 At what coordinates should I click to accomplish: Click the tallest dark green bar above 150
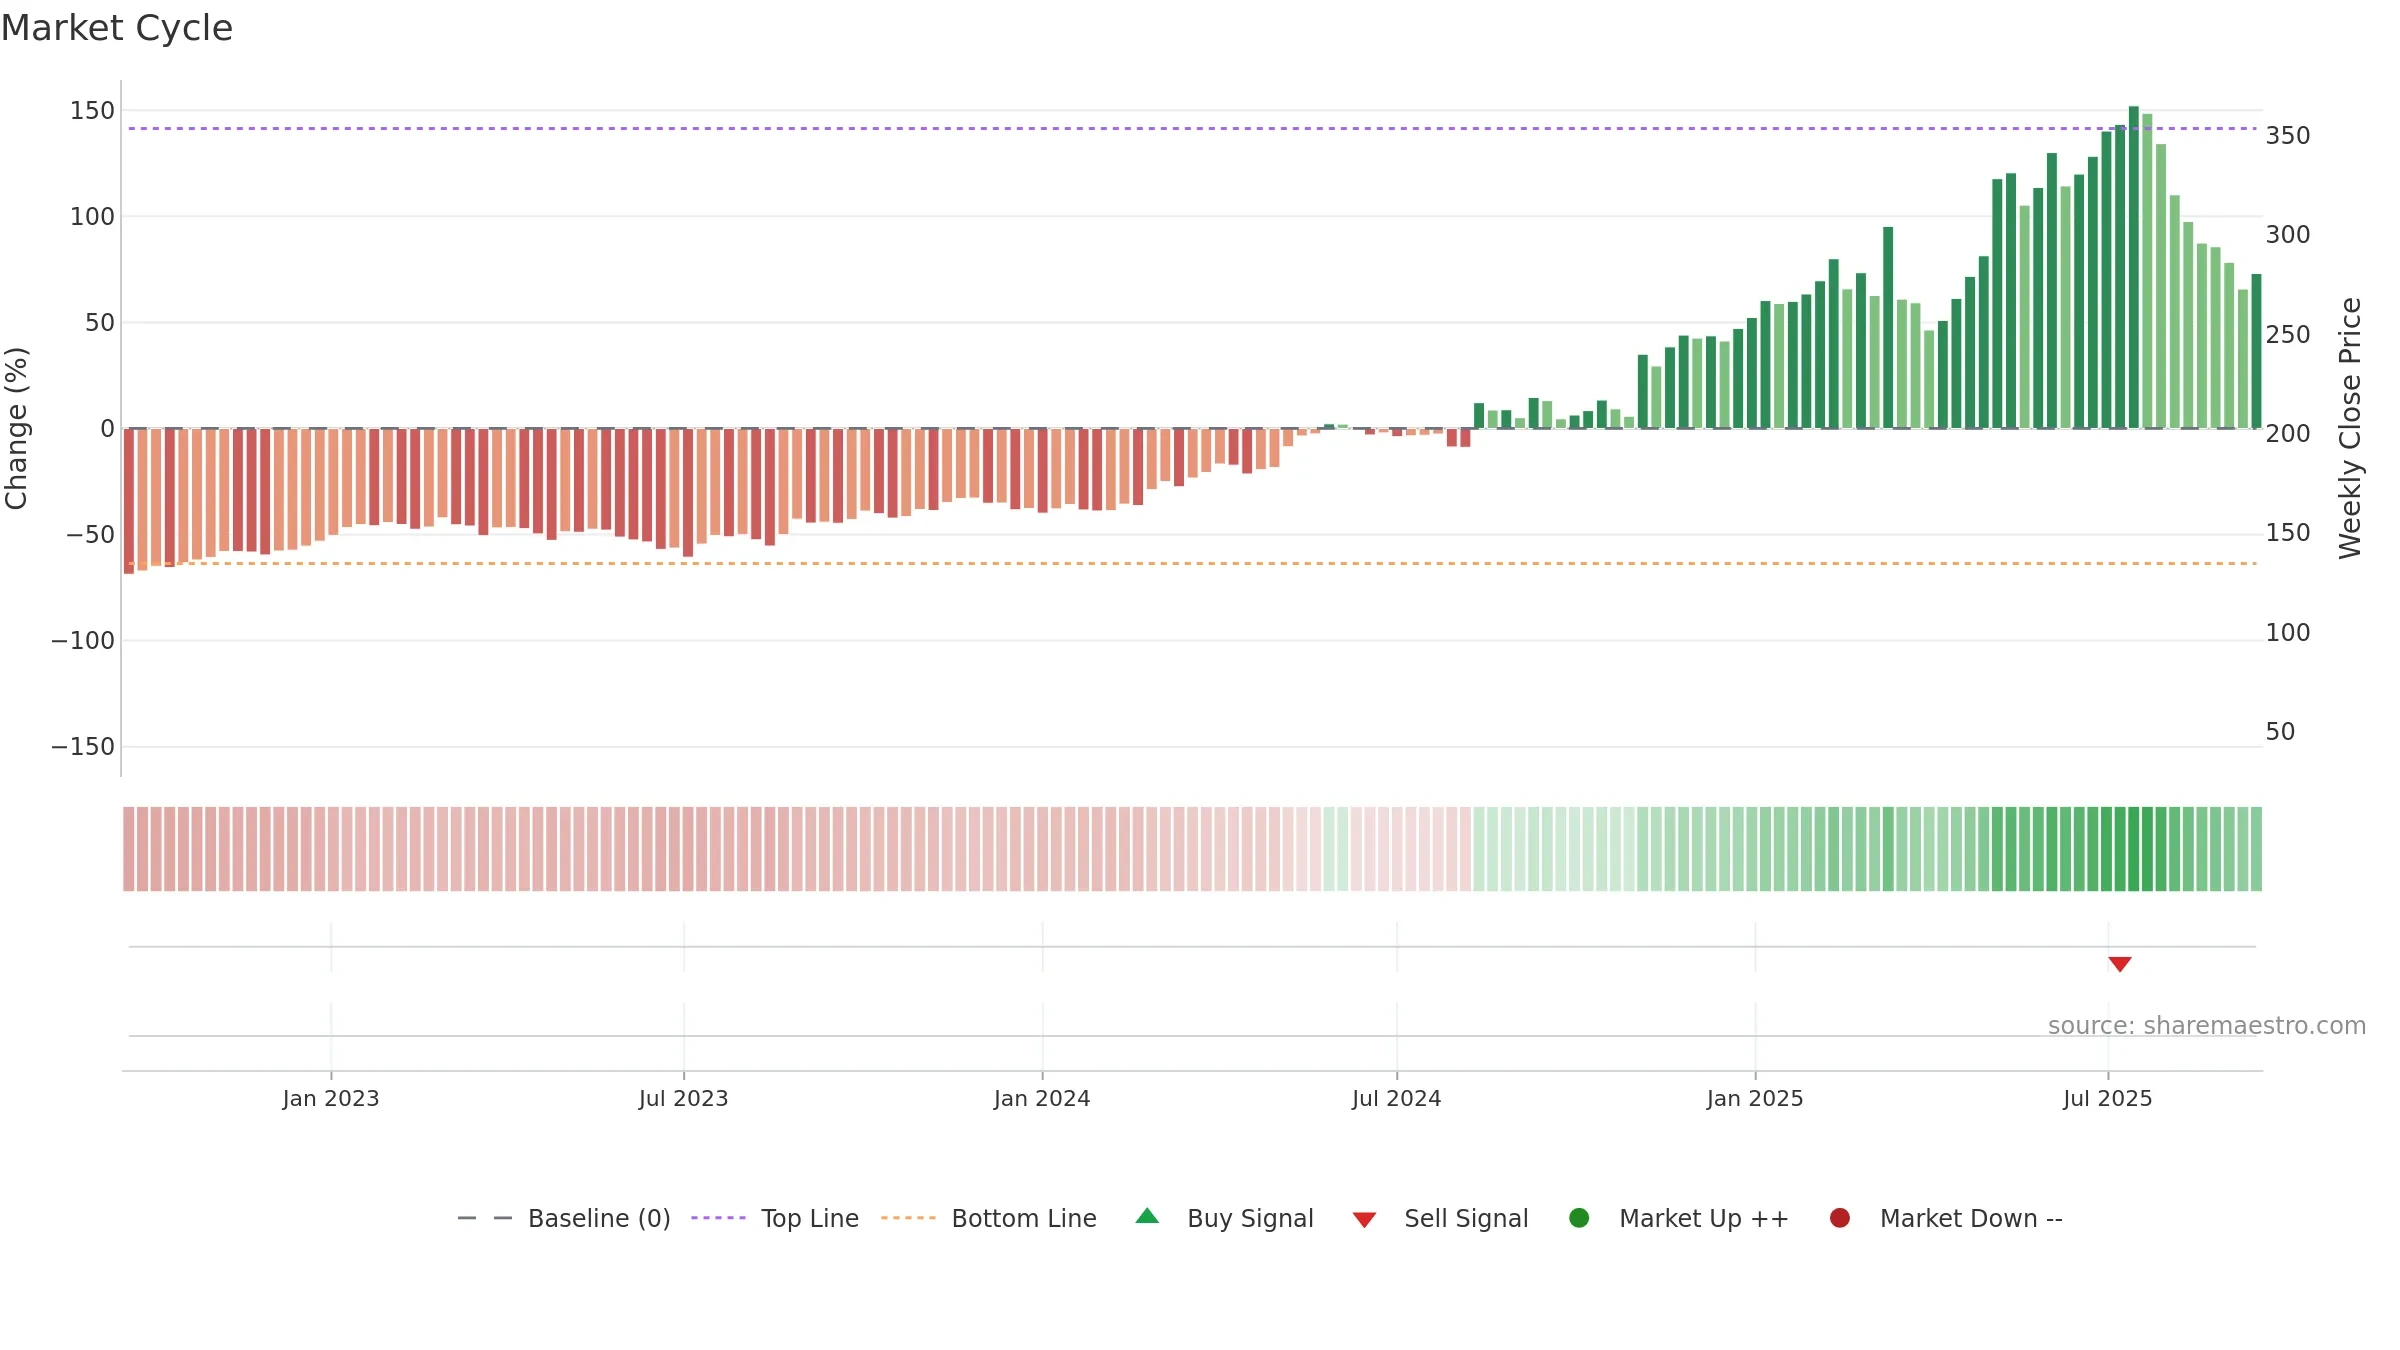click(x=2134, y=267)
